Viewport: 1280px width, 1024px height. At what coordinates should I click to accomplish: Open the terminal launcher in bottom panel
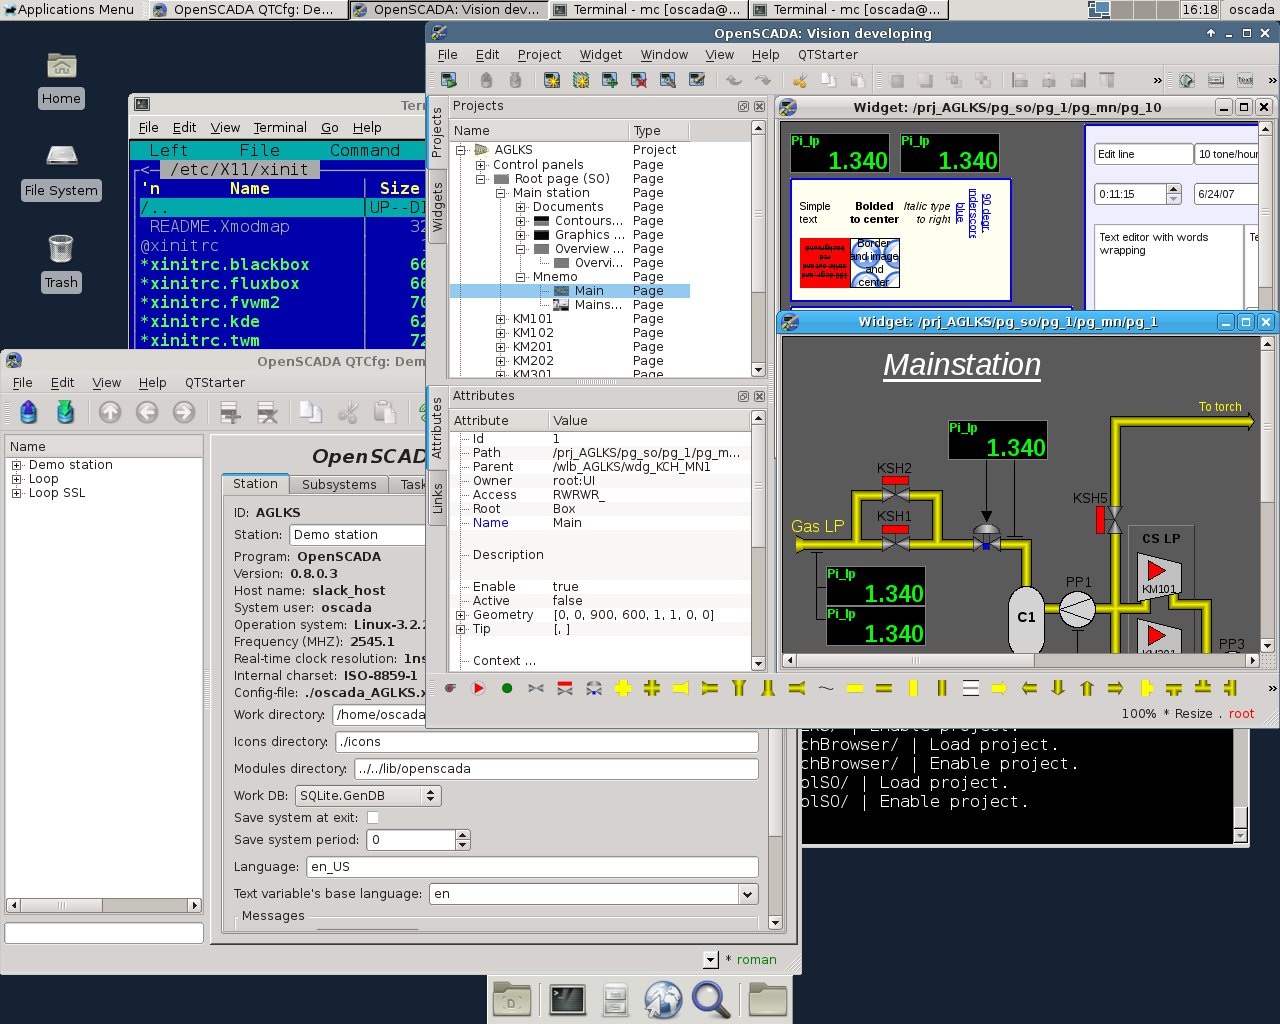tap(567, 999)
